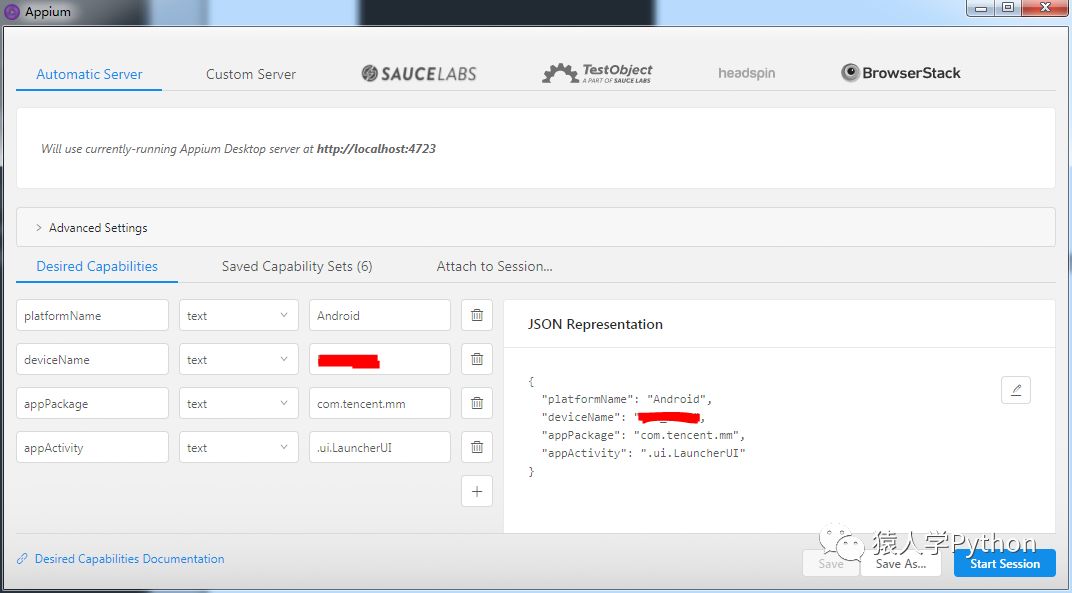Select the headspin server tab
The image size is (1072, 593).
[x=747, y=73]
